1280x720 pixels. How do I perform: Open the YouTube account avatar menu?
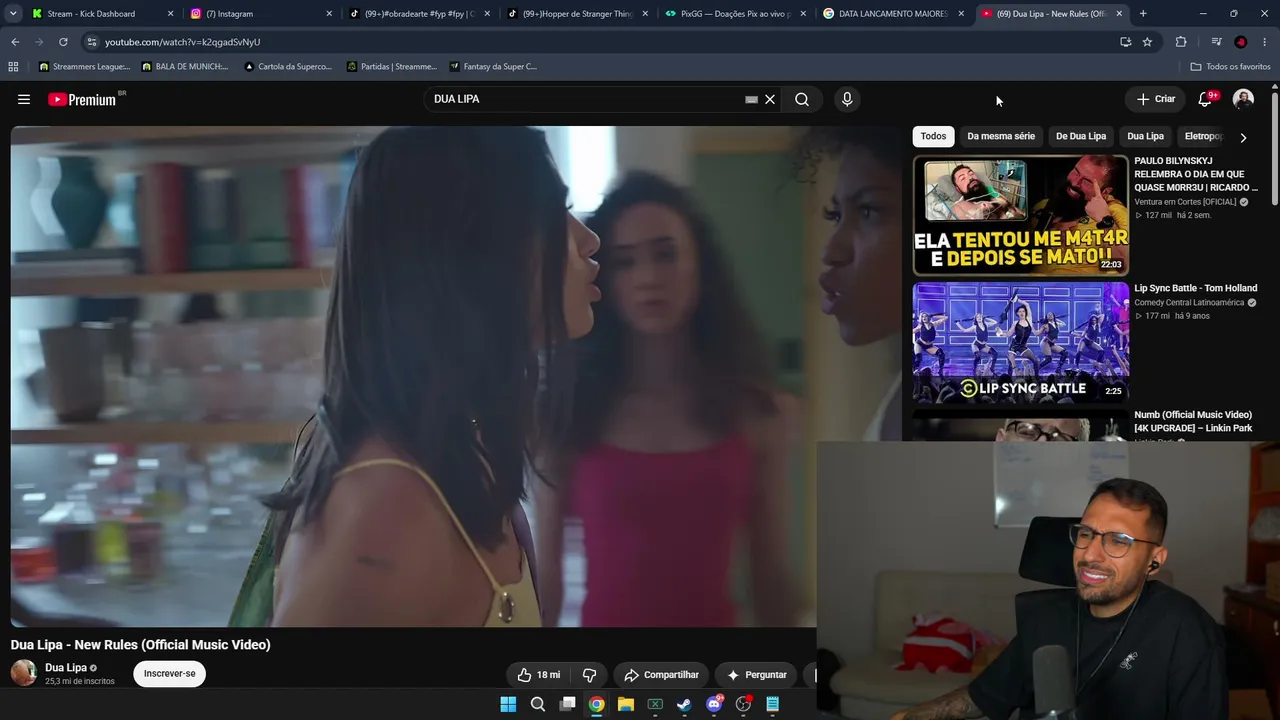tap(1243, 99)
